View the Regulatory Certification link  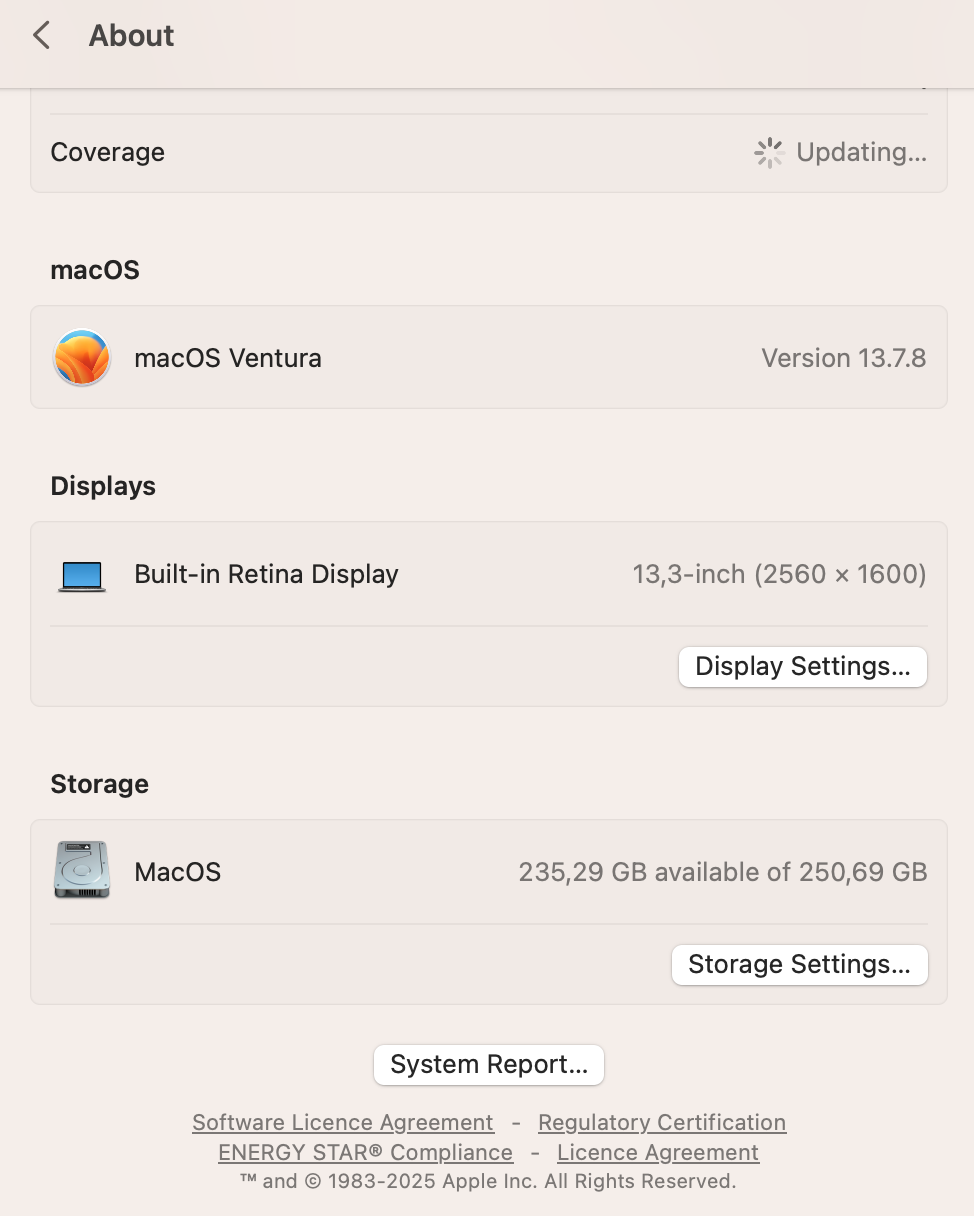coord(662,1122)
